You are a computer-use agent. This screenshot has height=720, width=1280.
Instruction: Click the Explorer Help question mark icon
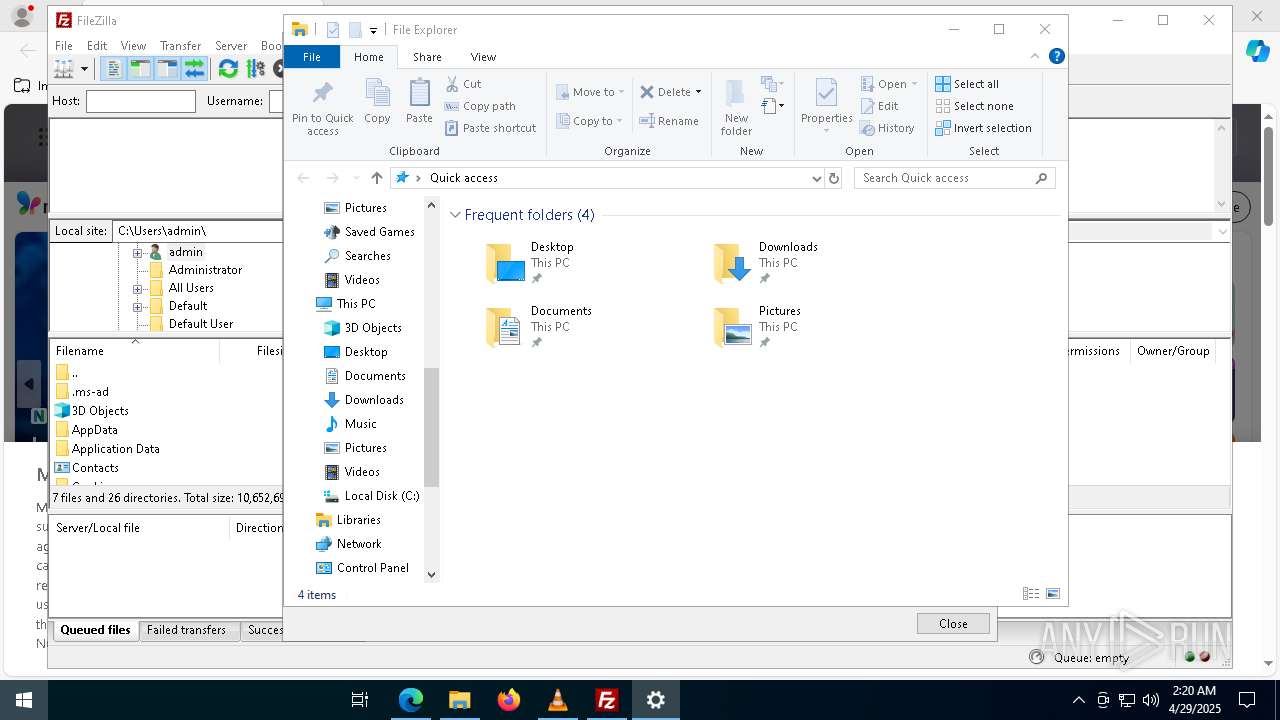point(1056,57)
